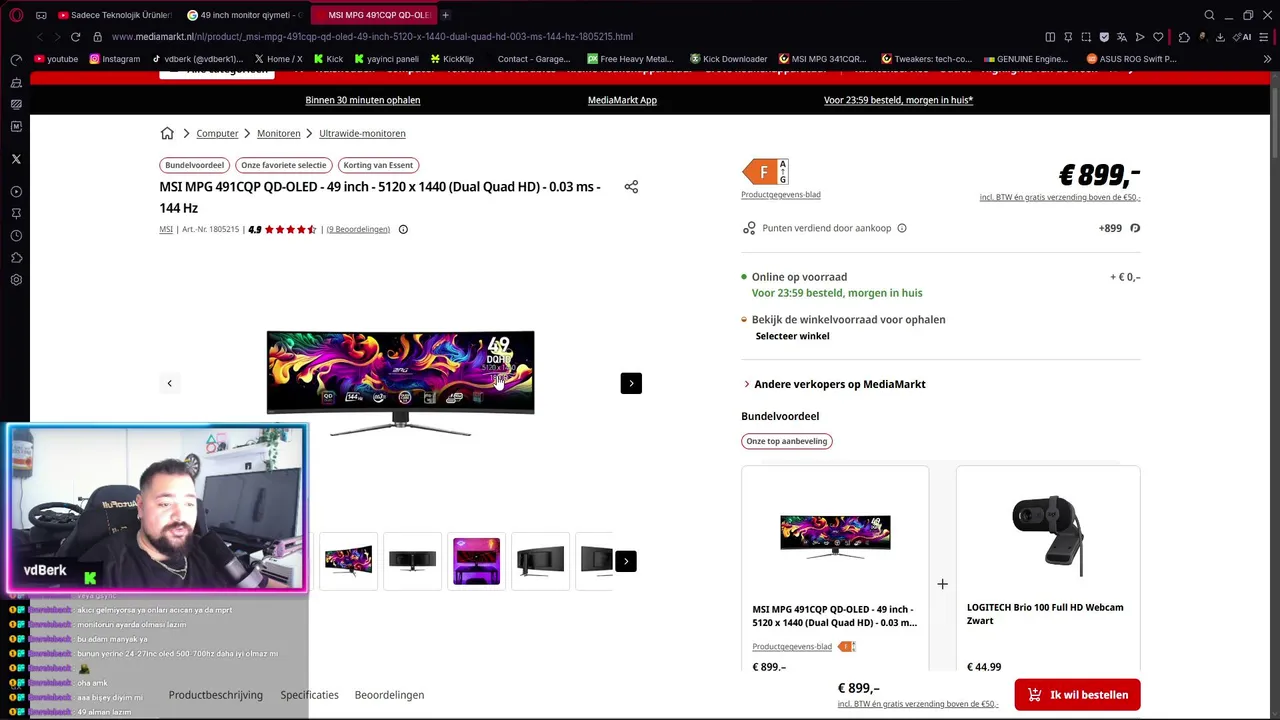Open the 9 Beoordelingen reviews link
Viewport: 1280px width, 720px height.
[x=358, y=229]
